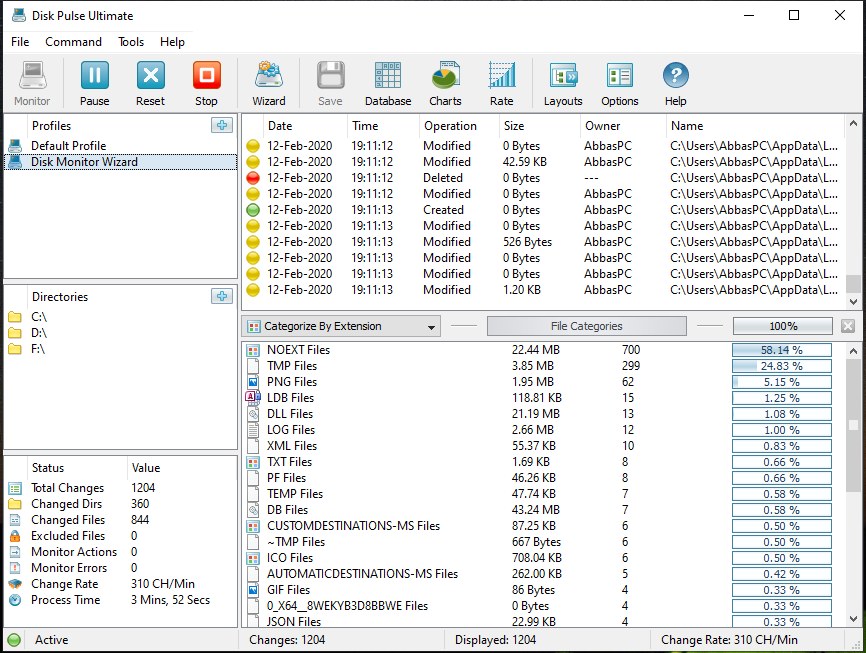The image size is (866, 653).
Task: Click the Excluded Files lock icon
Action: coord(15,536)
